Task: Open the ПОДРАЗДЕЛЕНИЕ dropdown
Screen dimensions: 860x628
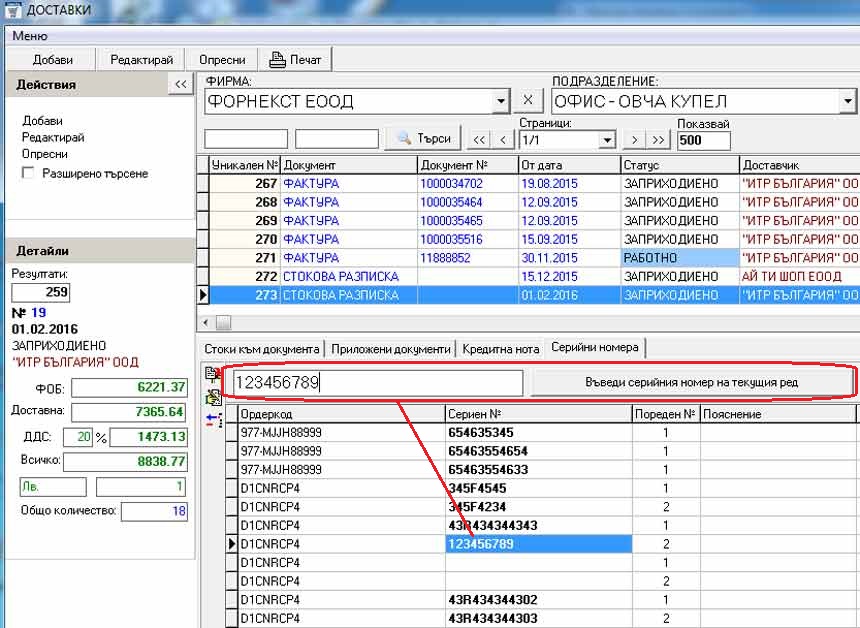Action: point(847,101)
